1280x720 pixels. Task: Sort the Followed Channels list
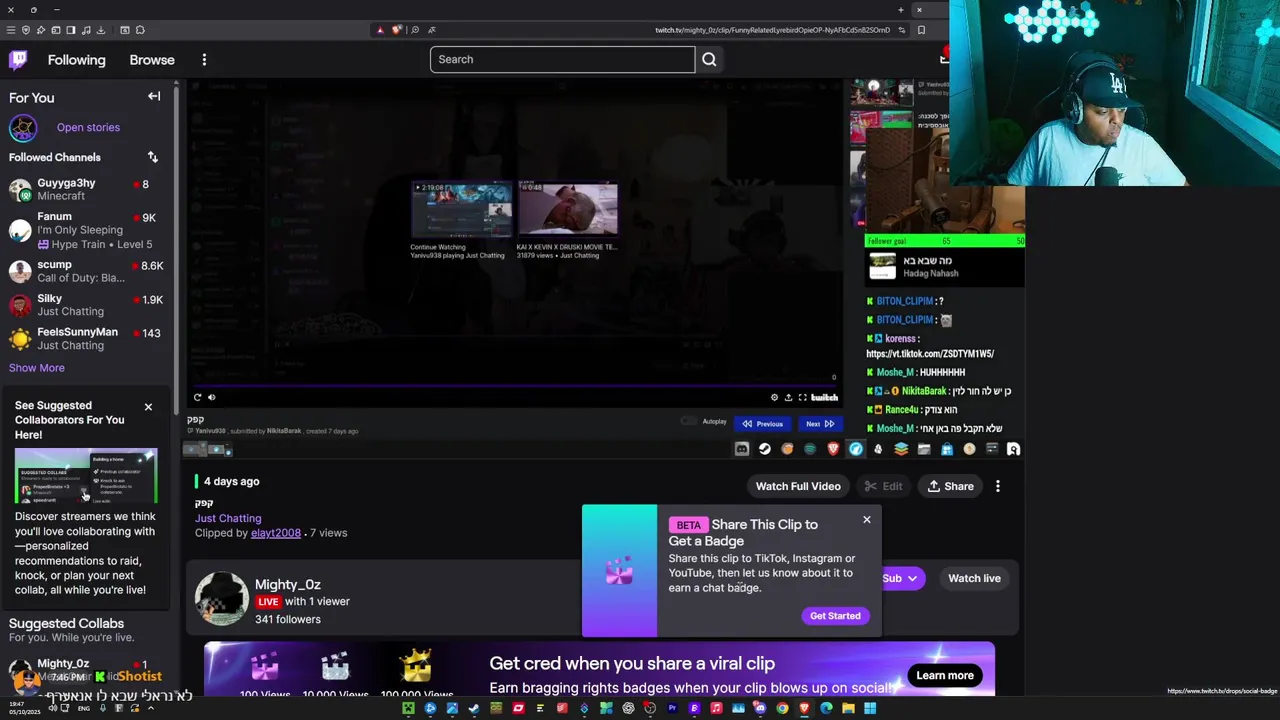(x=153, y=157)
